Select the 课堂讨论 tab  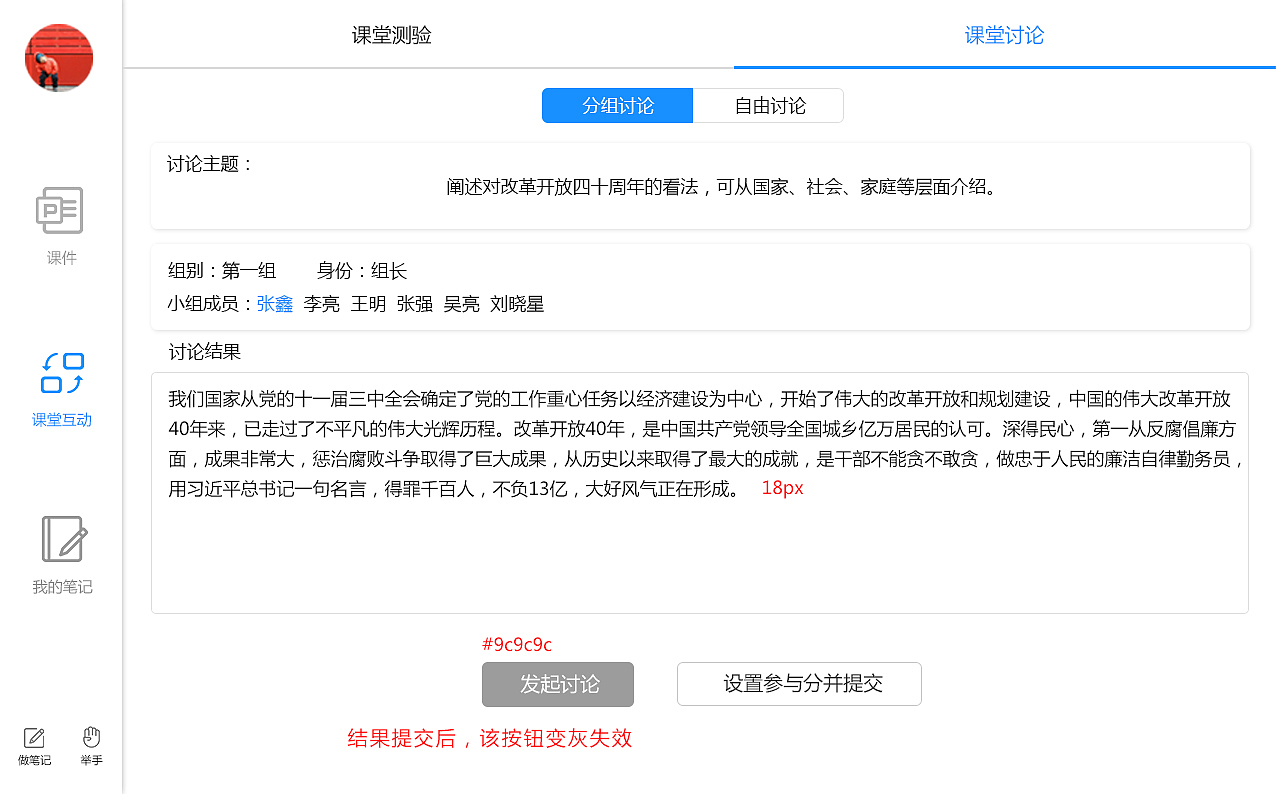click(x=1003, y=34)
